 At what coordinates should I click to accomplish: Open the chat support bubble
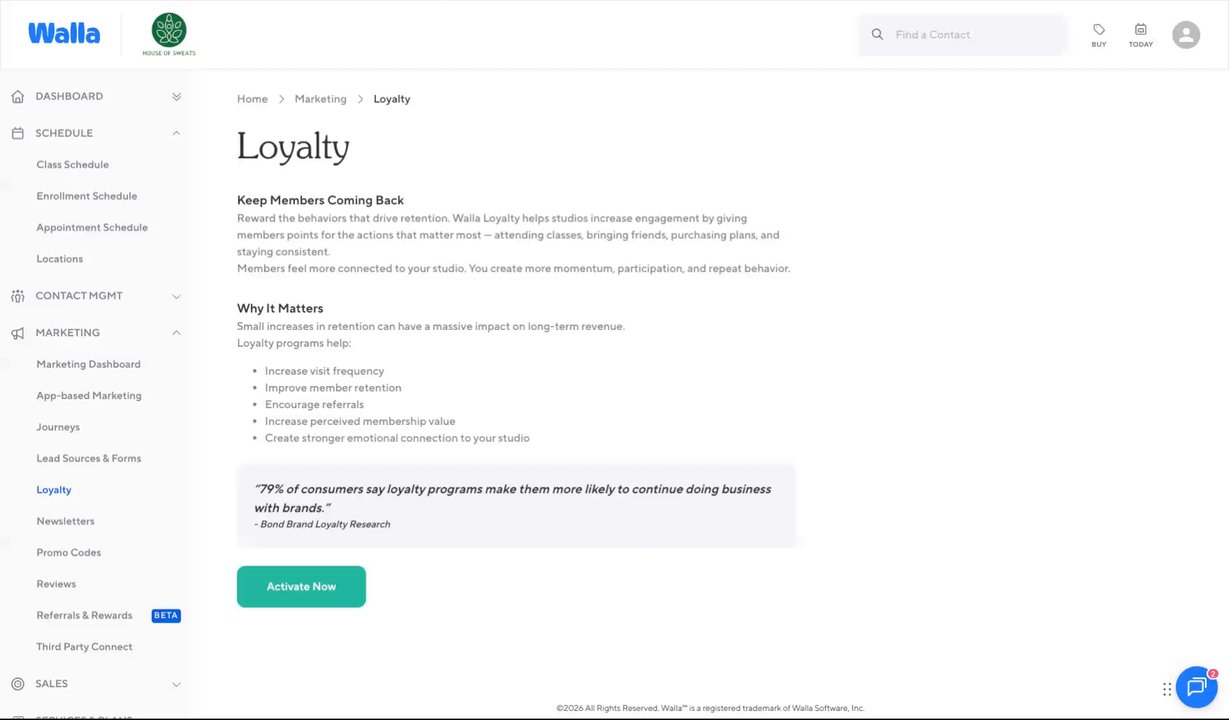coord(1196,686)
